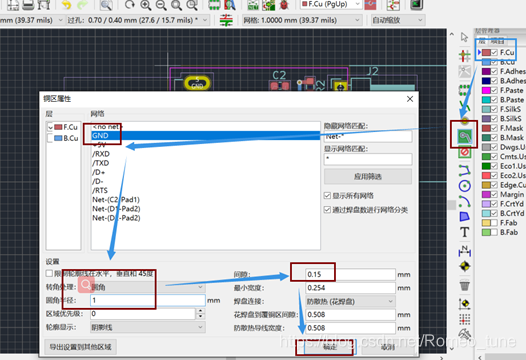Select highlight net tool

tap(465, 56)
